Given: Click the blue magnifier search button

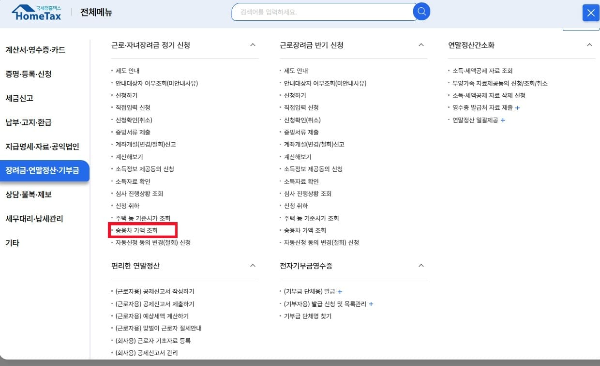Looking at the screenshot, I should click(421, 11).
